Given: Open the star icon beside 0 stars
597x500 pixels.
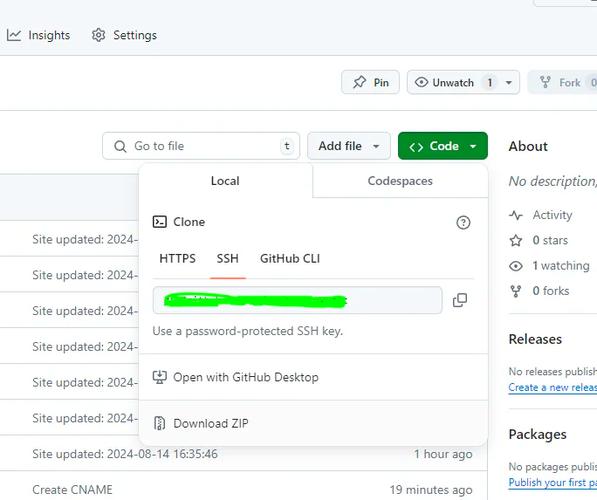Looking at the screenshot, I should (516, 240).
